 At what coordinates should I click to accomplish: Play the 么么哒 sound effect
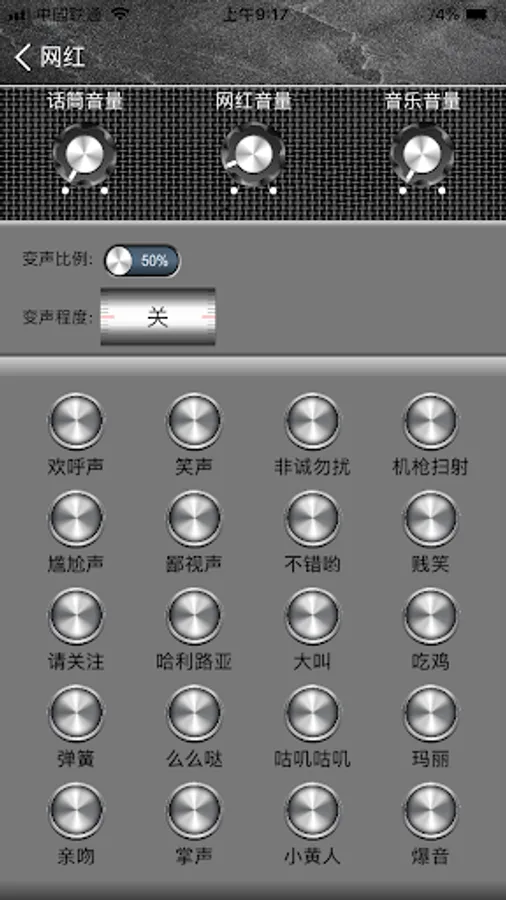[194, 713]
